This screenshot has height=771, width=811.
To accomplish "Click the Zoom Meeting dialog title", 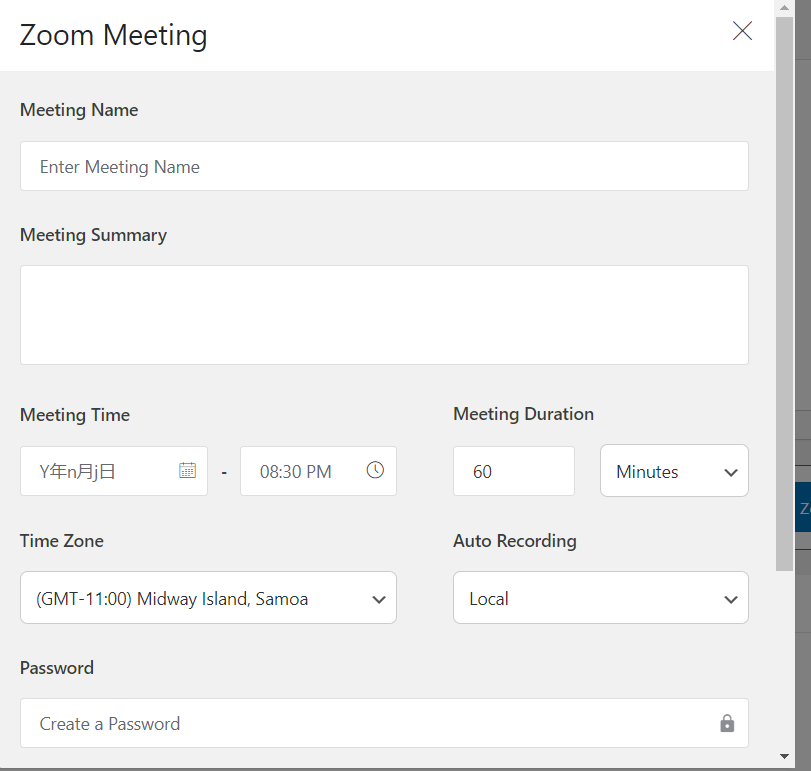I will (114, 35).
